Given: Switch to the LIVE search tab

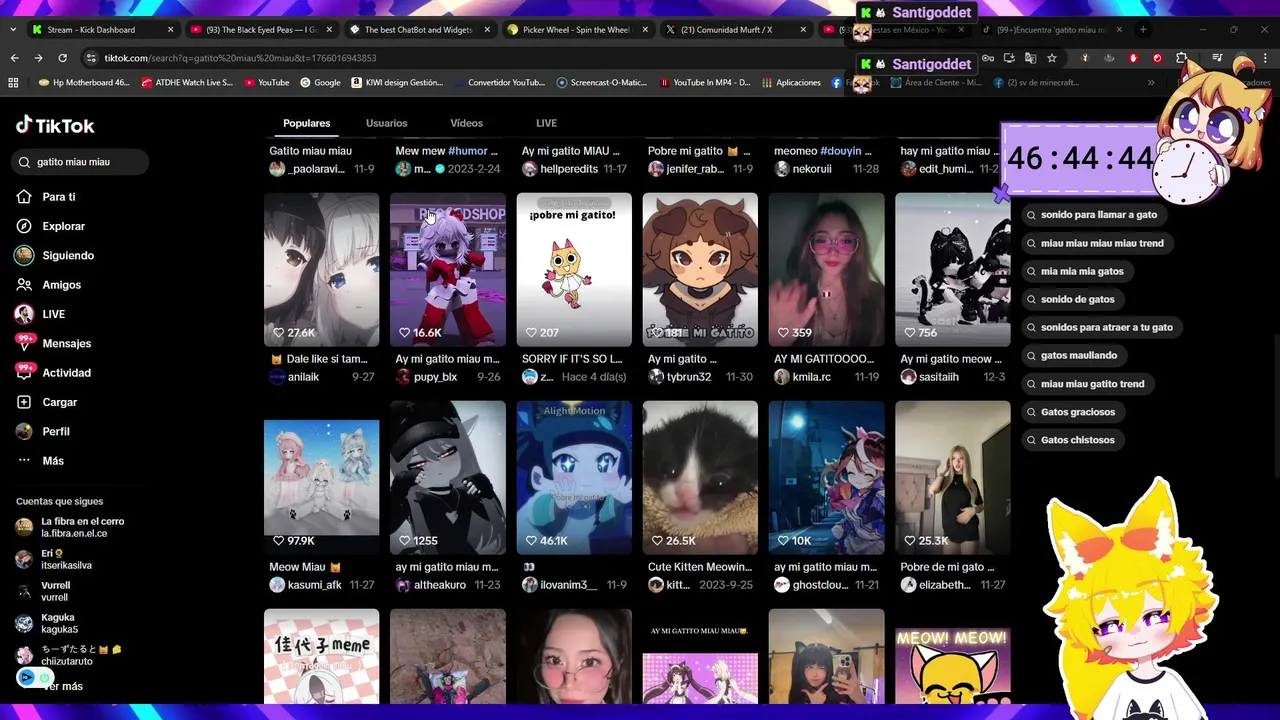Looking at the screenshot, I should click(x=546, y=123).
